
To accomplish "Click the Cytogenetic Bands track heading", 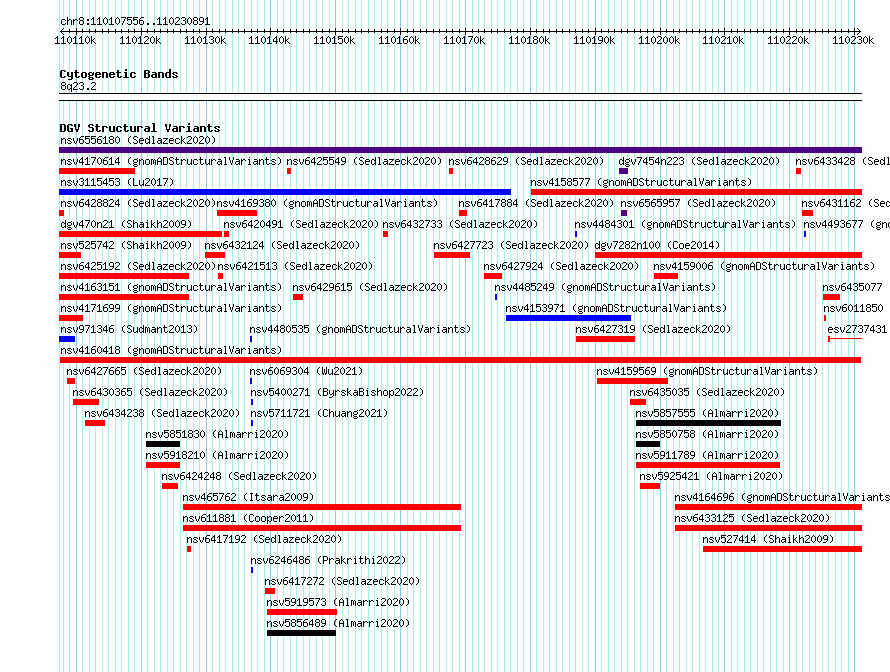I will coord(119,74).
